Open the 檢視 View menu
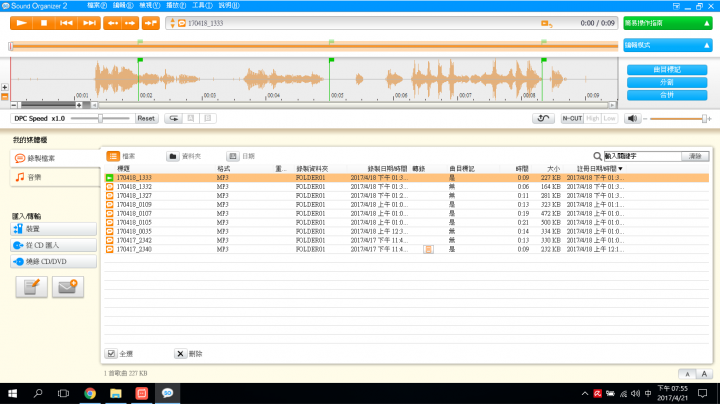Screen dimensions: 720x405 coord(150,6)
